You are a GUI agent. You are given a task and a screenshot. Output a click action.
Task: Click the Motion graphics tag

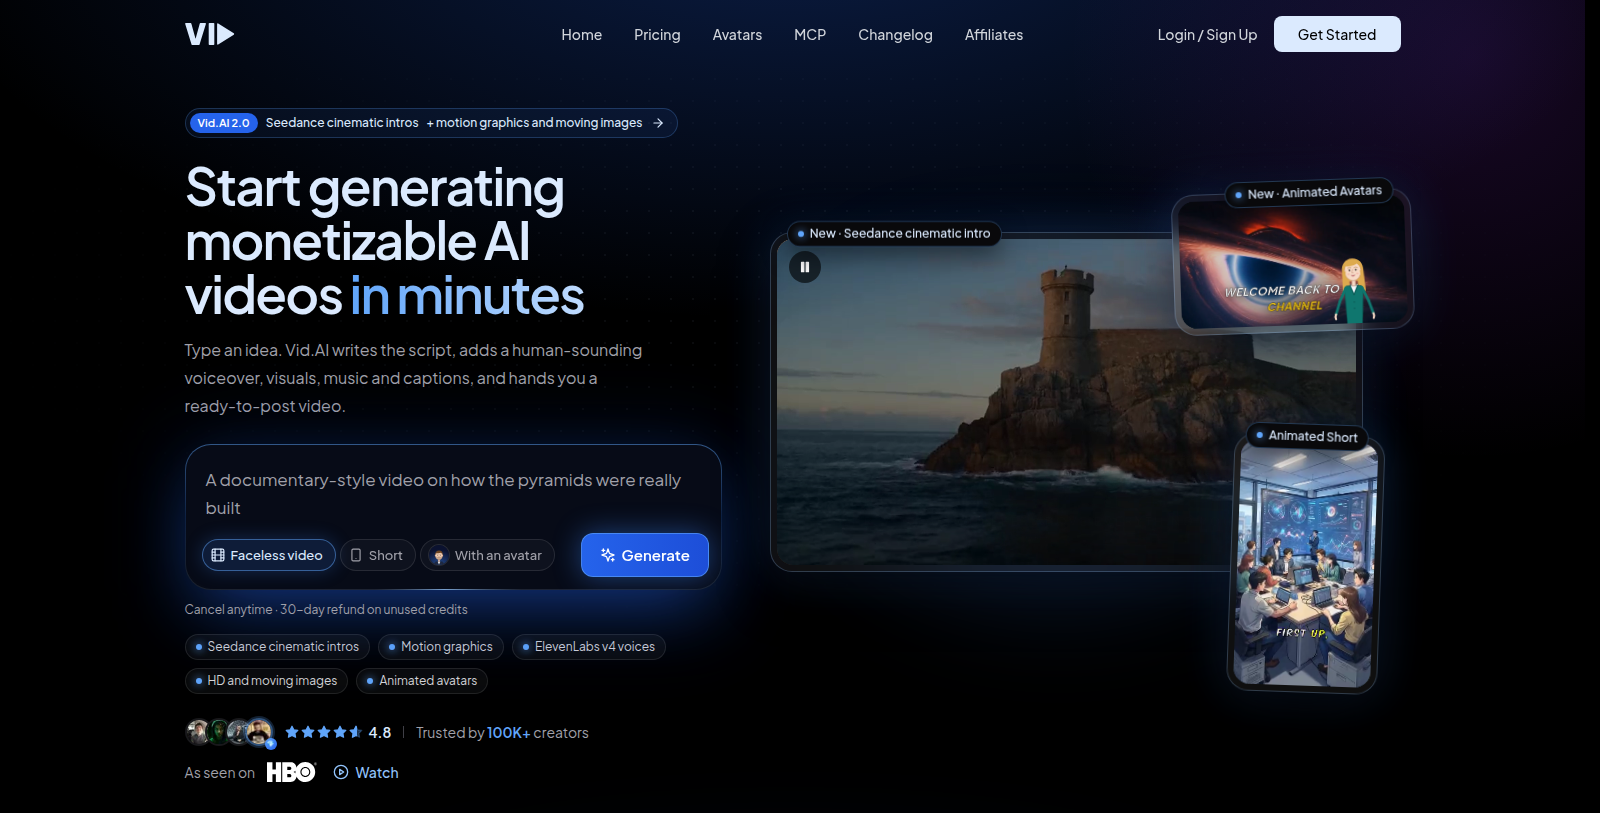(441, 647)
